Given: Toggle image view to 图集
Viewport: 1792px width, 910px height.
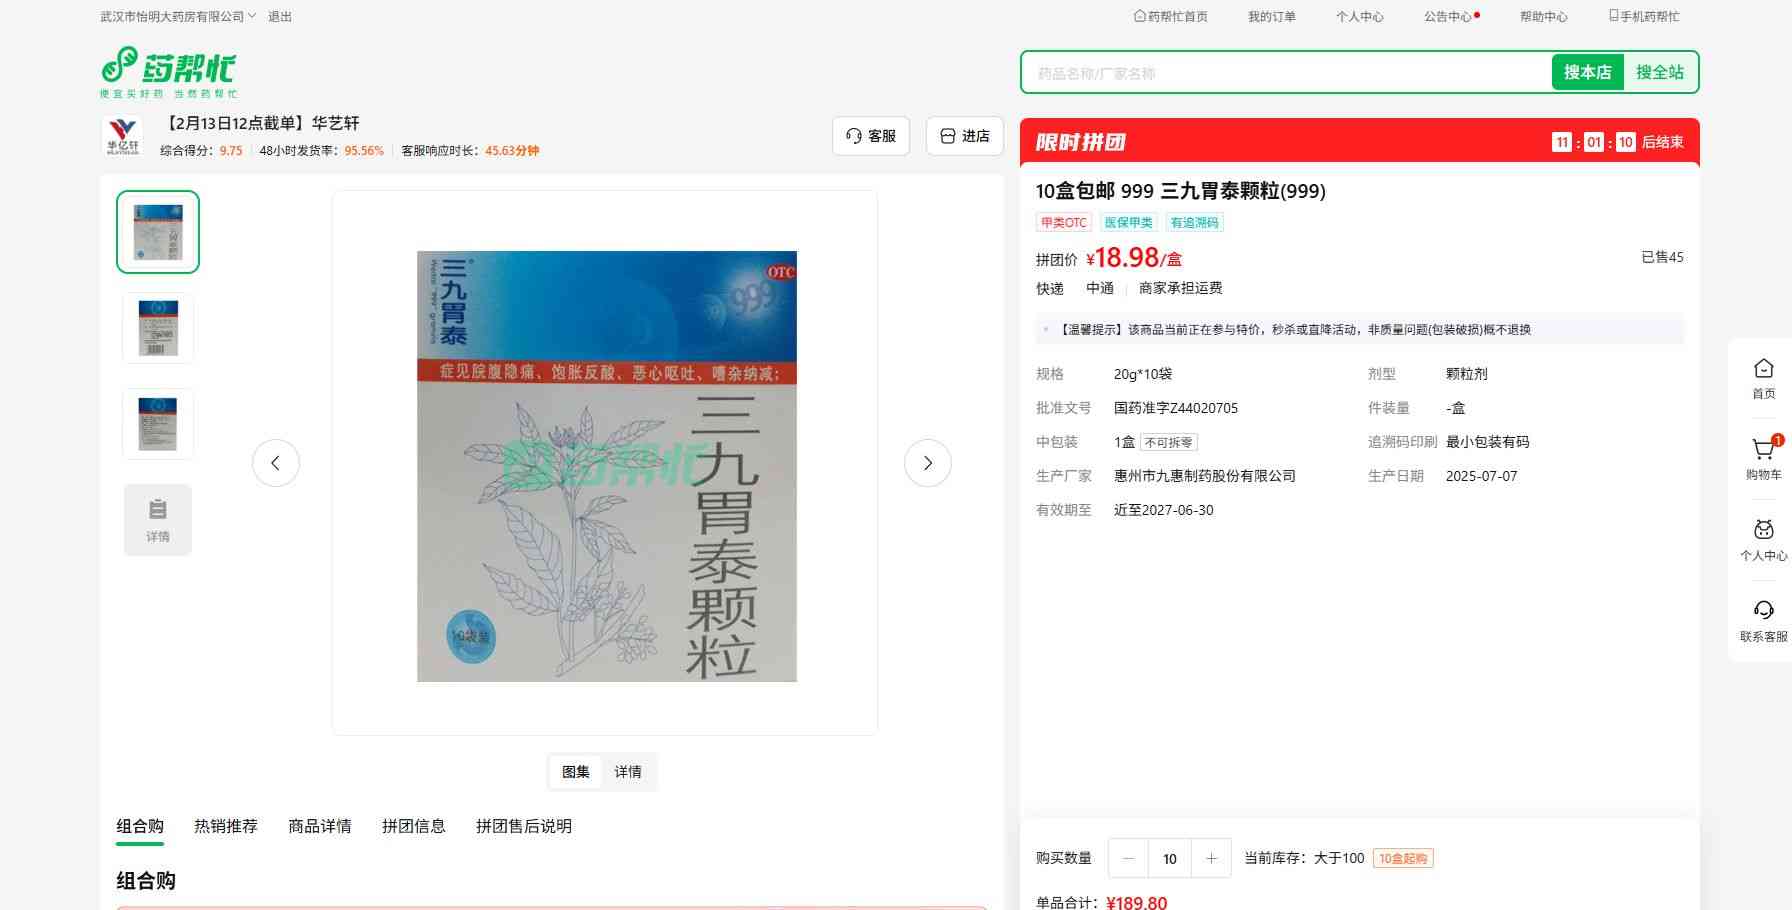Looking at the screenshot, I should (576, 772).
